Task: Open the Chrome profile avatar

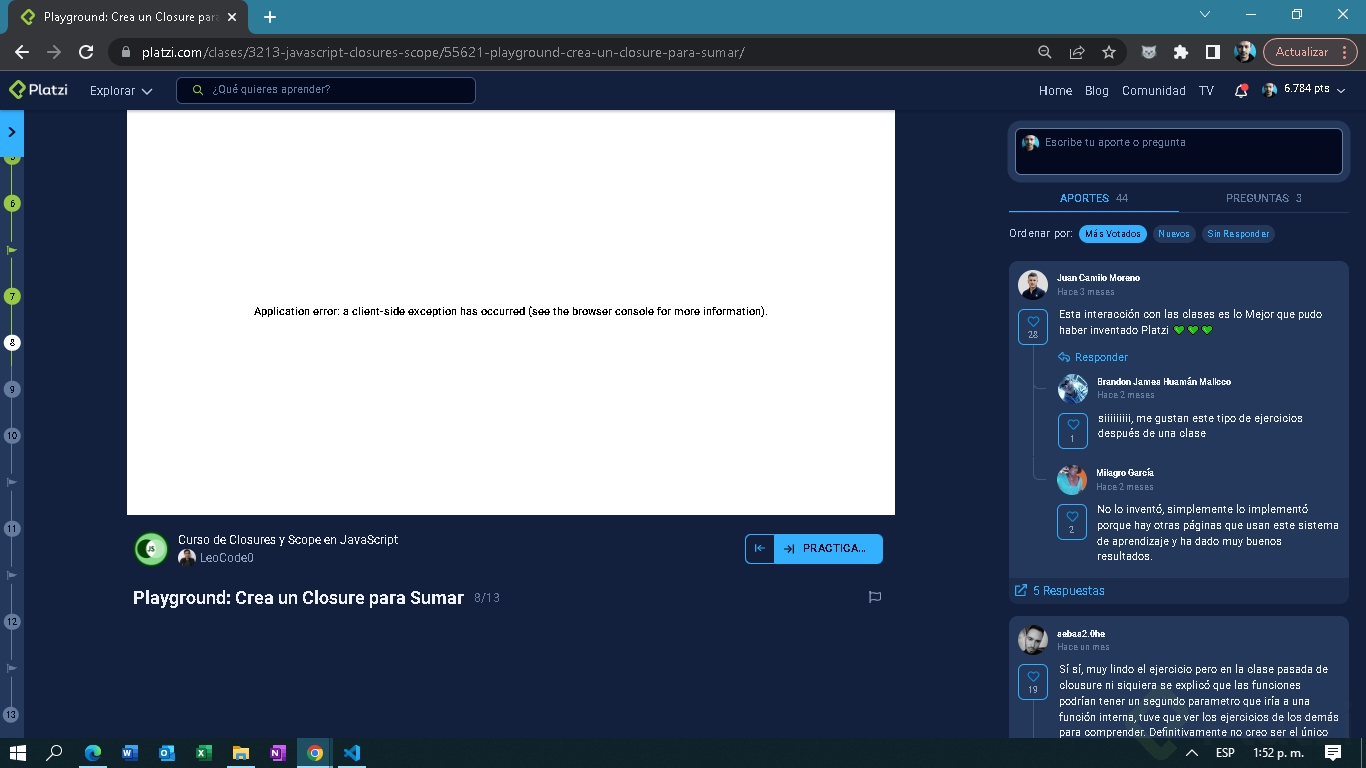Action: point(1244,52)
